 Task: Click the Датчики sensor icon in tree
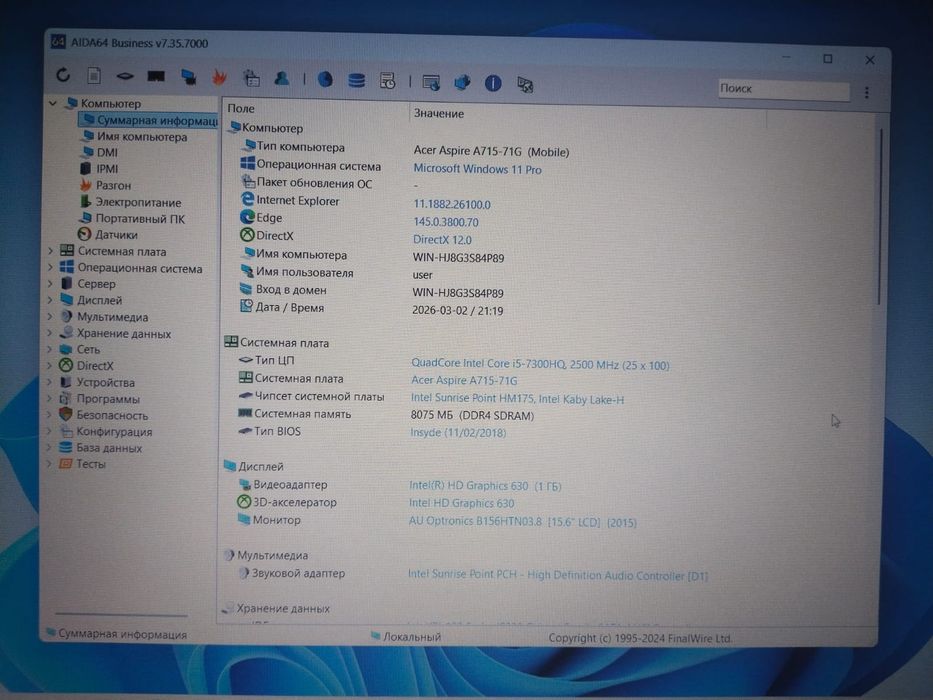[84, 234]
